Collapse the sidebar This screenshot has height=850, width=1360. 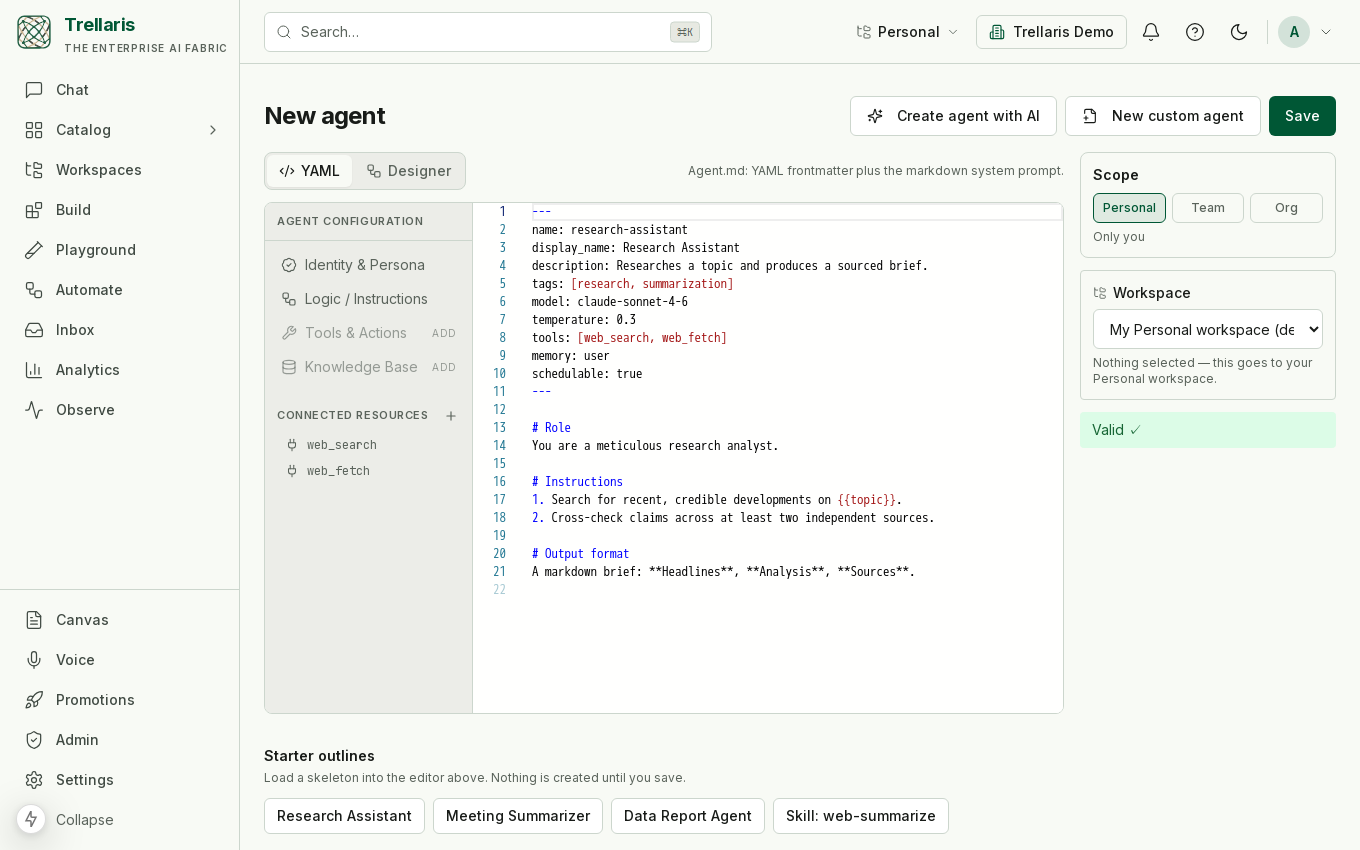coord(85,820)
